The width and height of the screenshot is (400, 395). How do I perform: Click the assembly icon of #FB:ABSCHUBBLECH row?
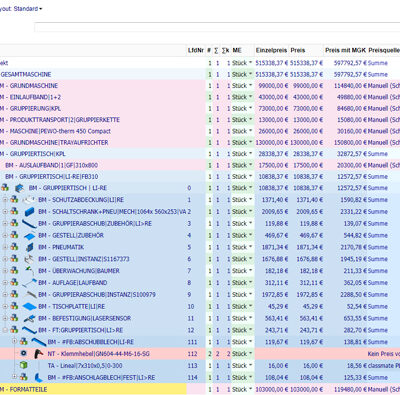click(x=23, y=342)
